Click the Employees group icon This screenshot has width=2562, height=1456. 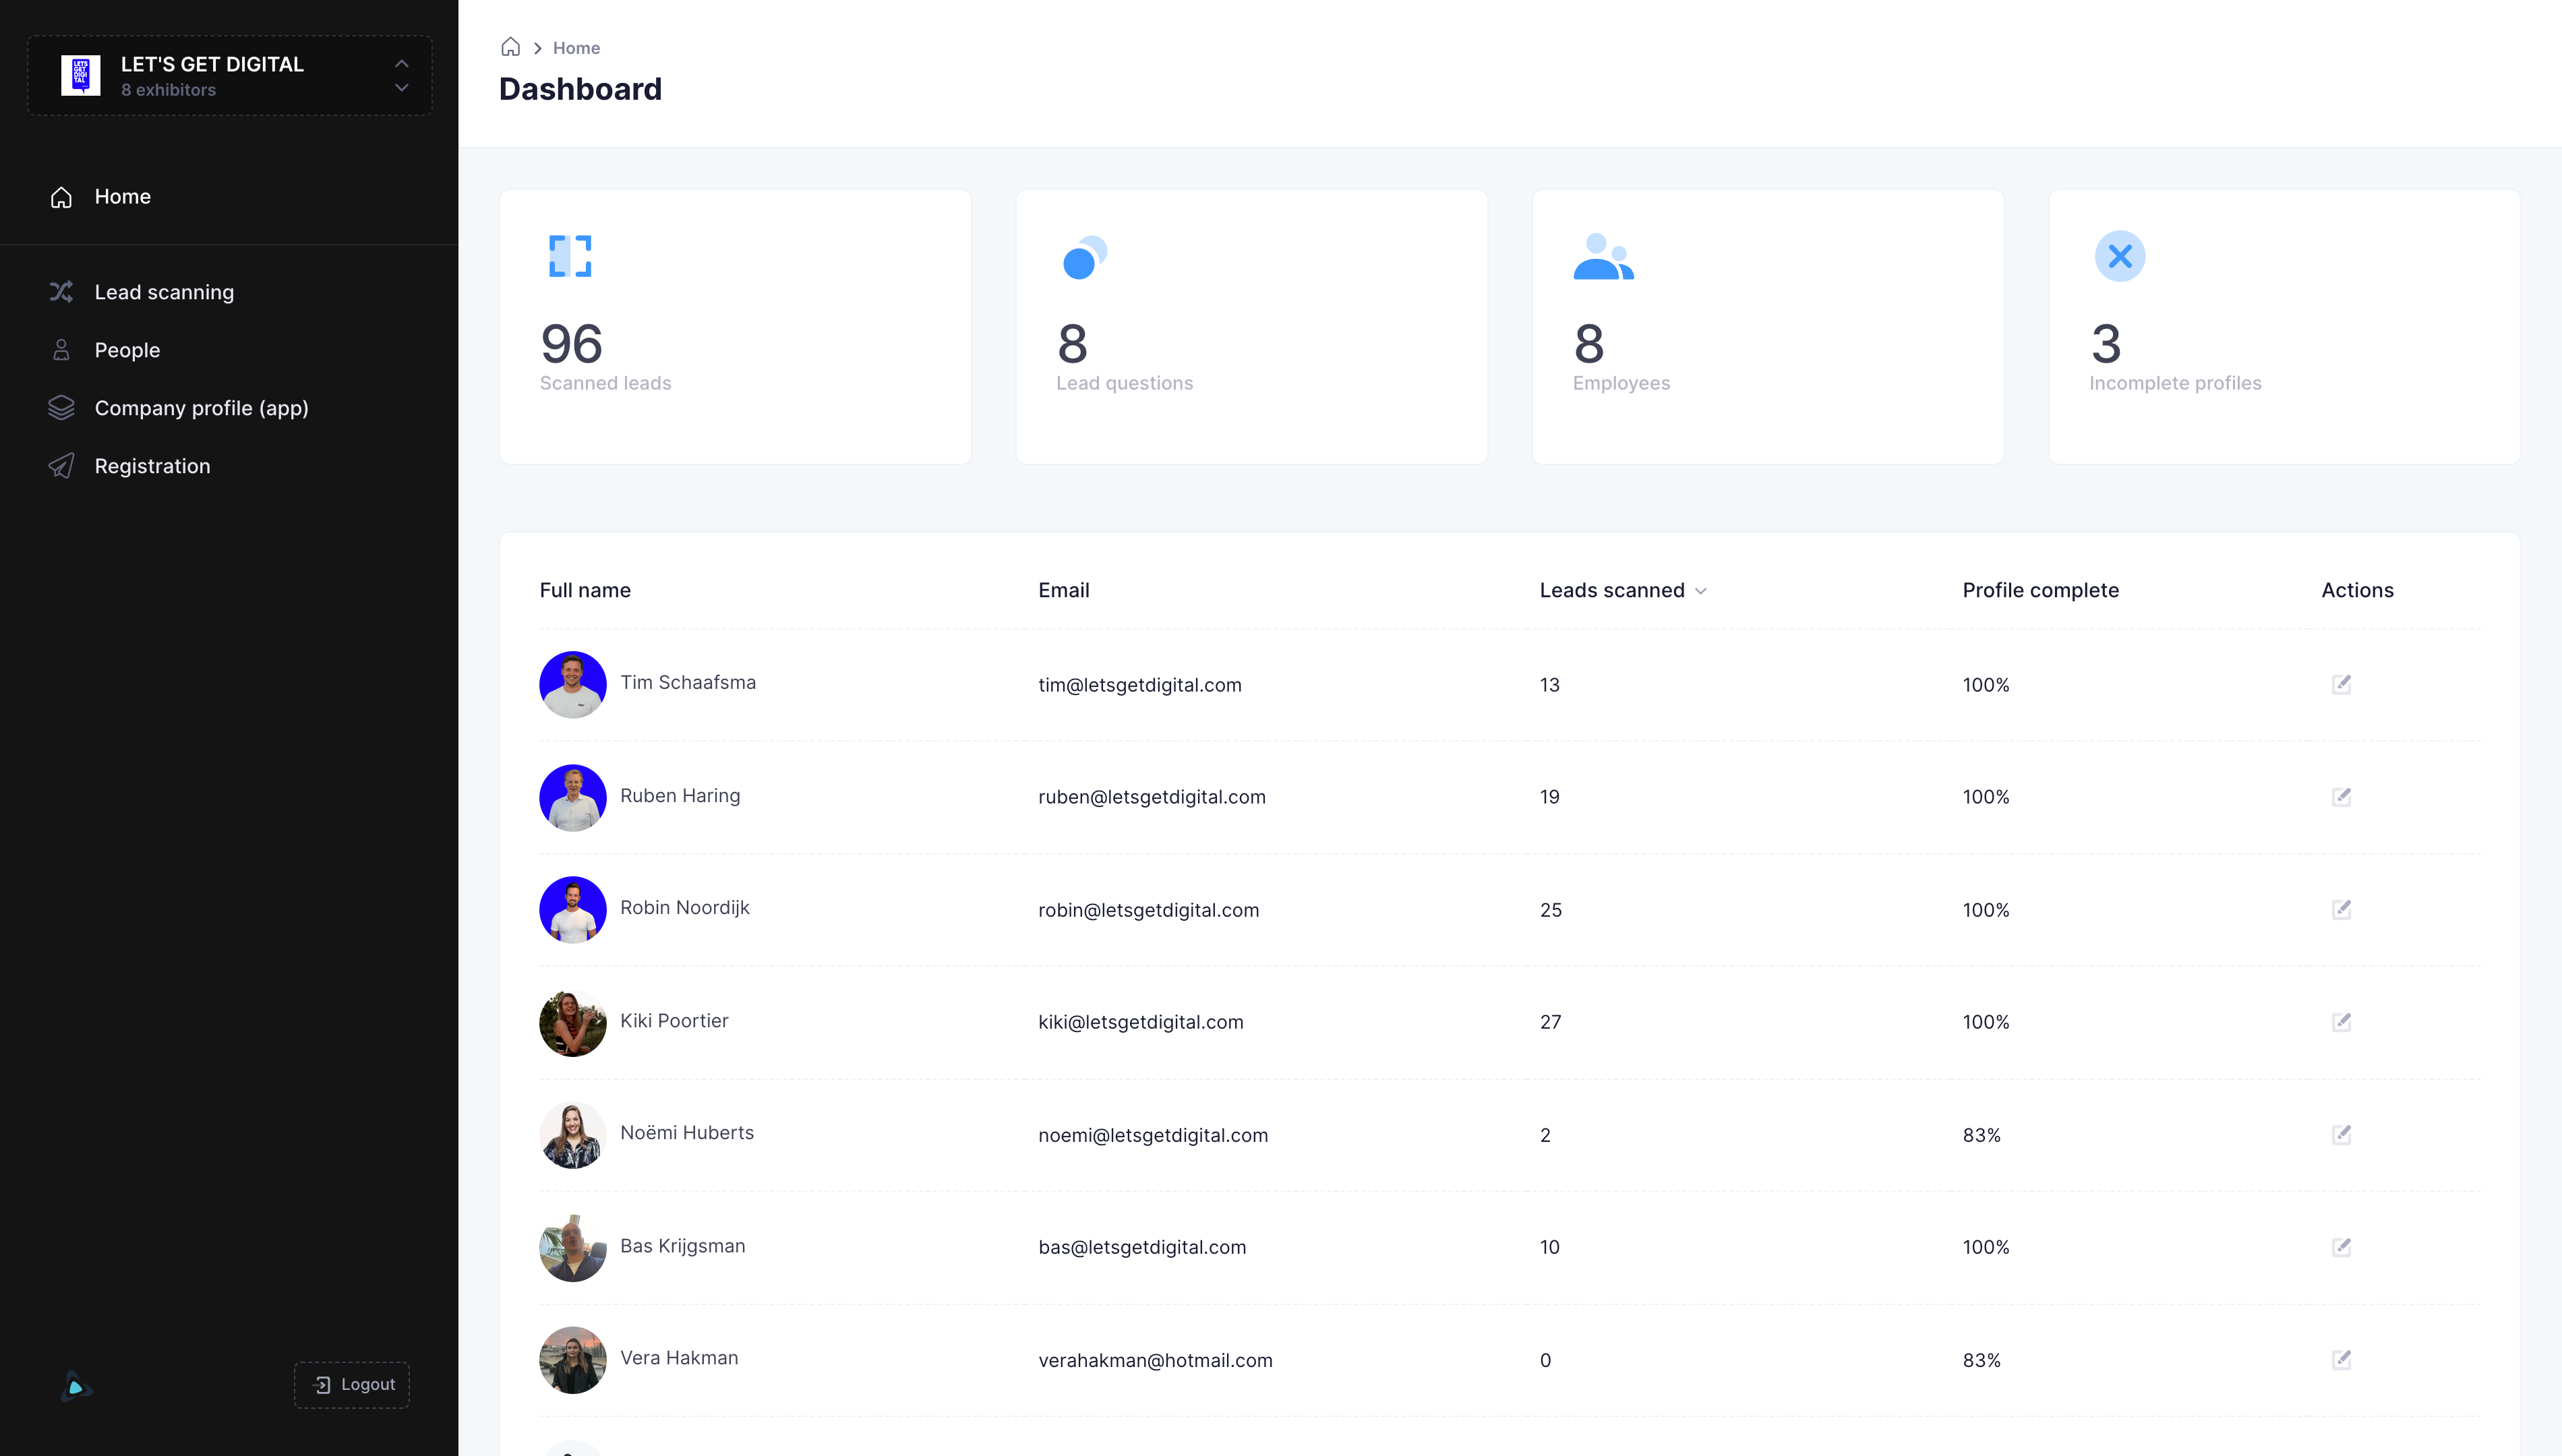click(x=1603, y=257)
